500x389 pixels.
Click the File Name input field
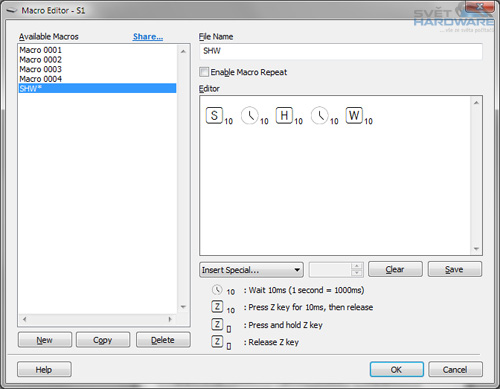click(x=341, y=51)
